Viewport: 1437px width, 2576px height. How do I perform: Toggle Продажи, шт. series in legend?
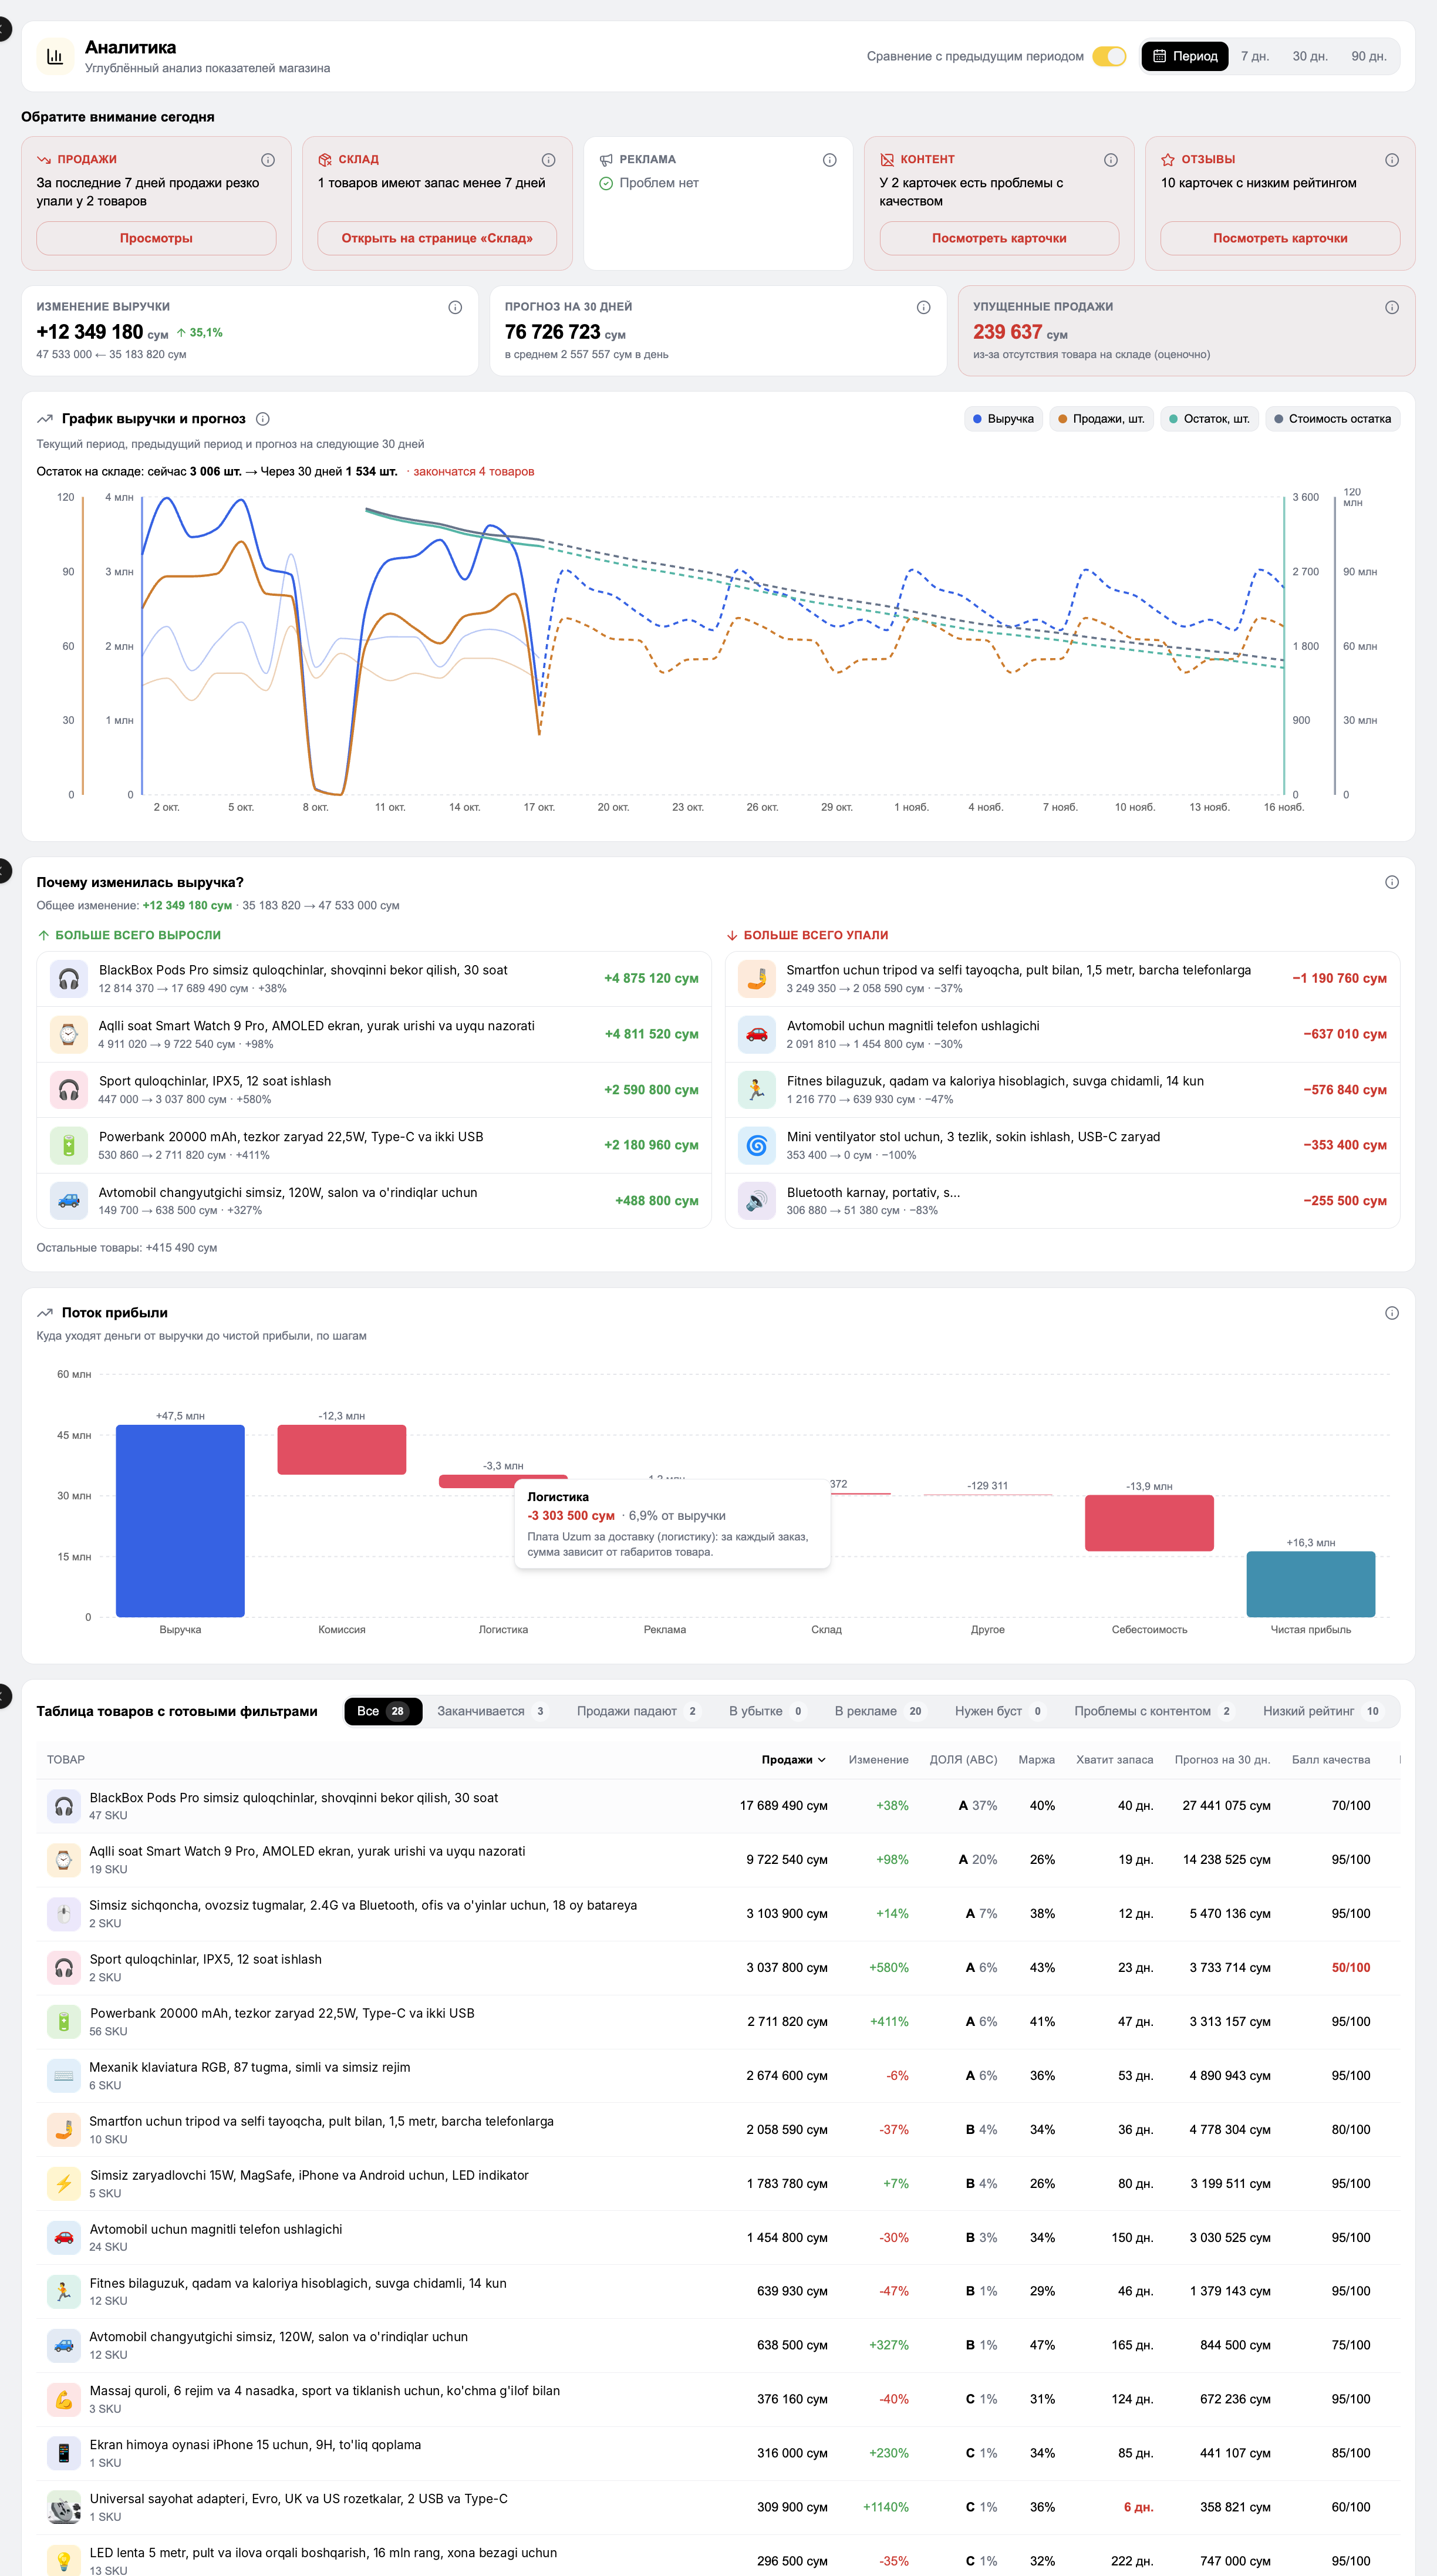tap(1101, 419)
